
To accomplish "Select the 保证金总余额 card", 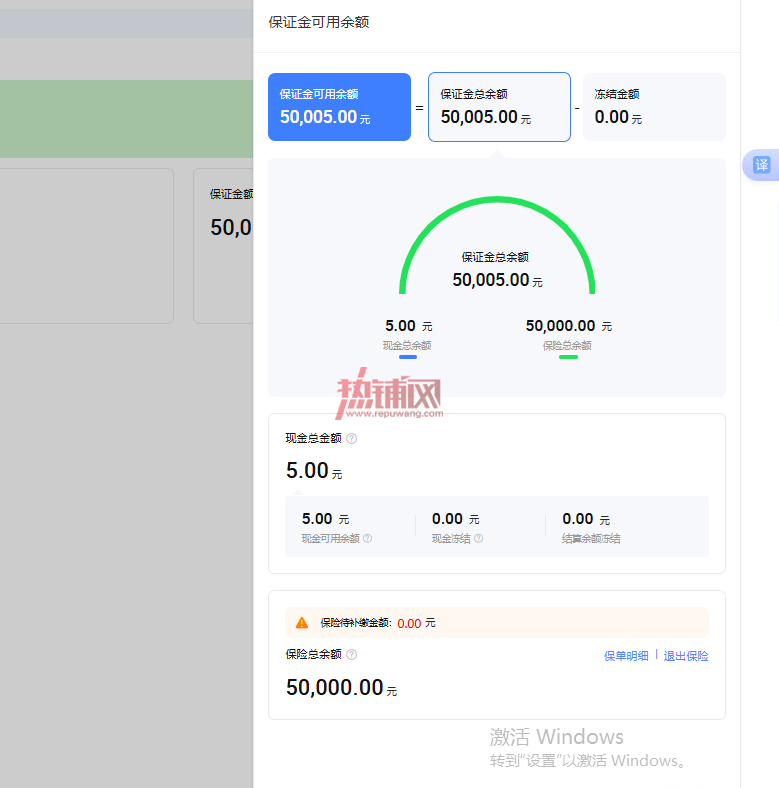I will (499, 107).
